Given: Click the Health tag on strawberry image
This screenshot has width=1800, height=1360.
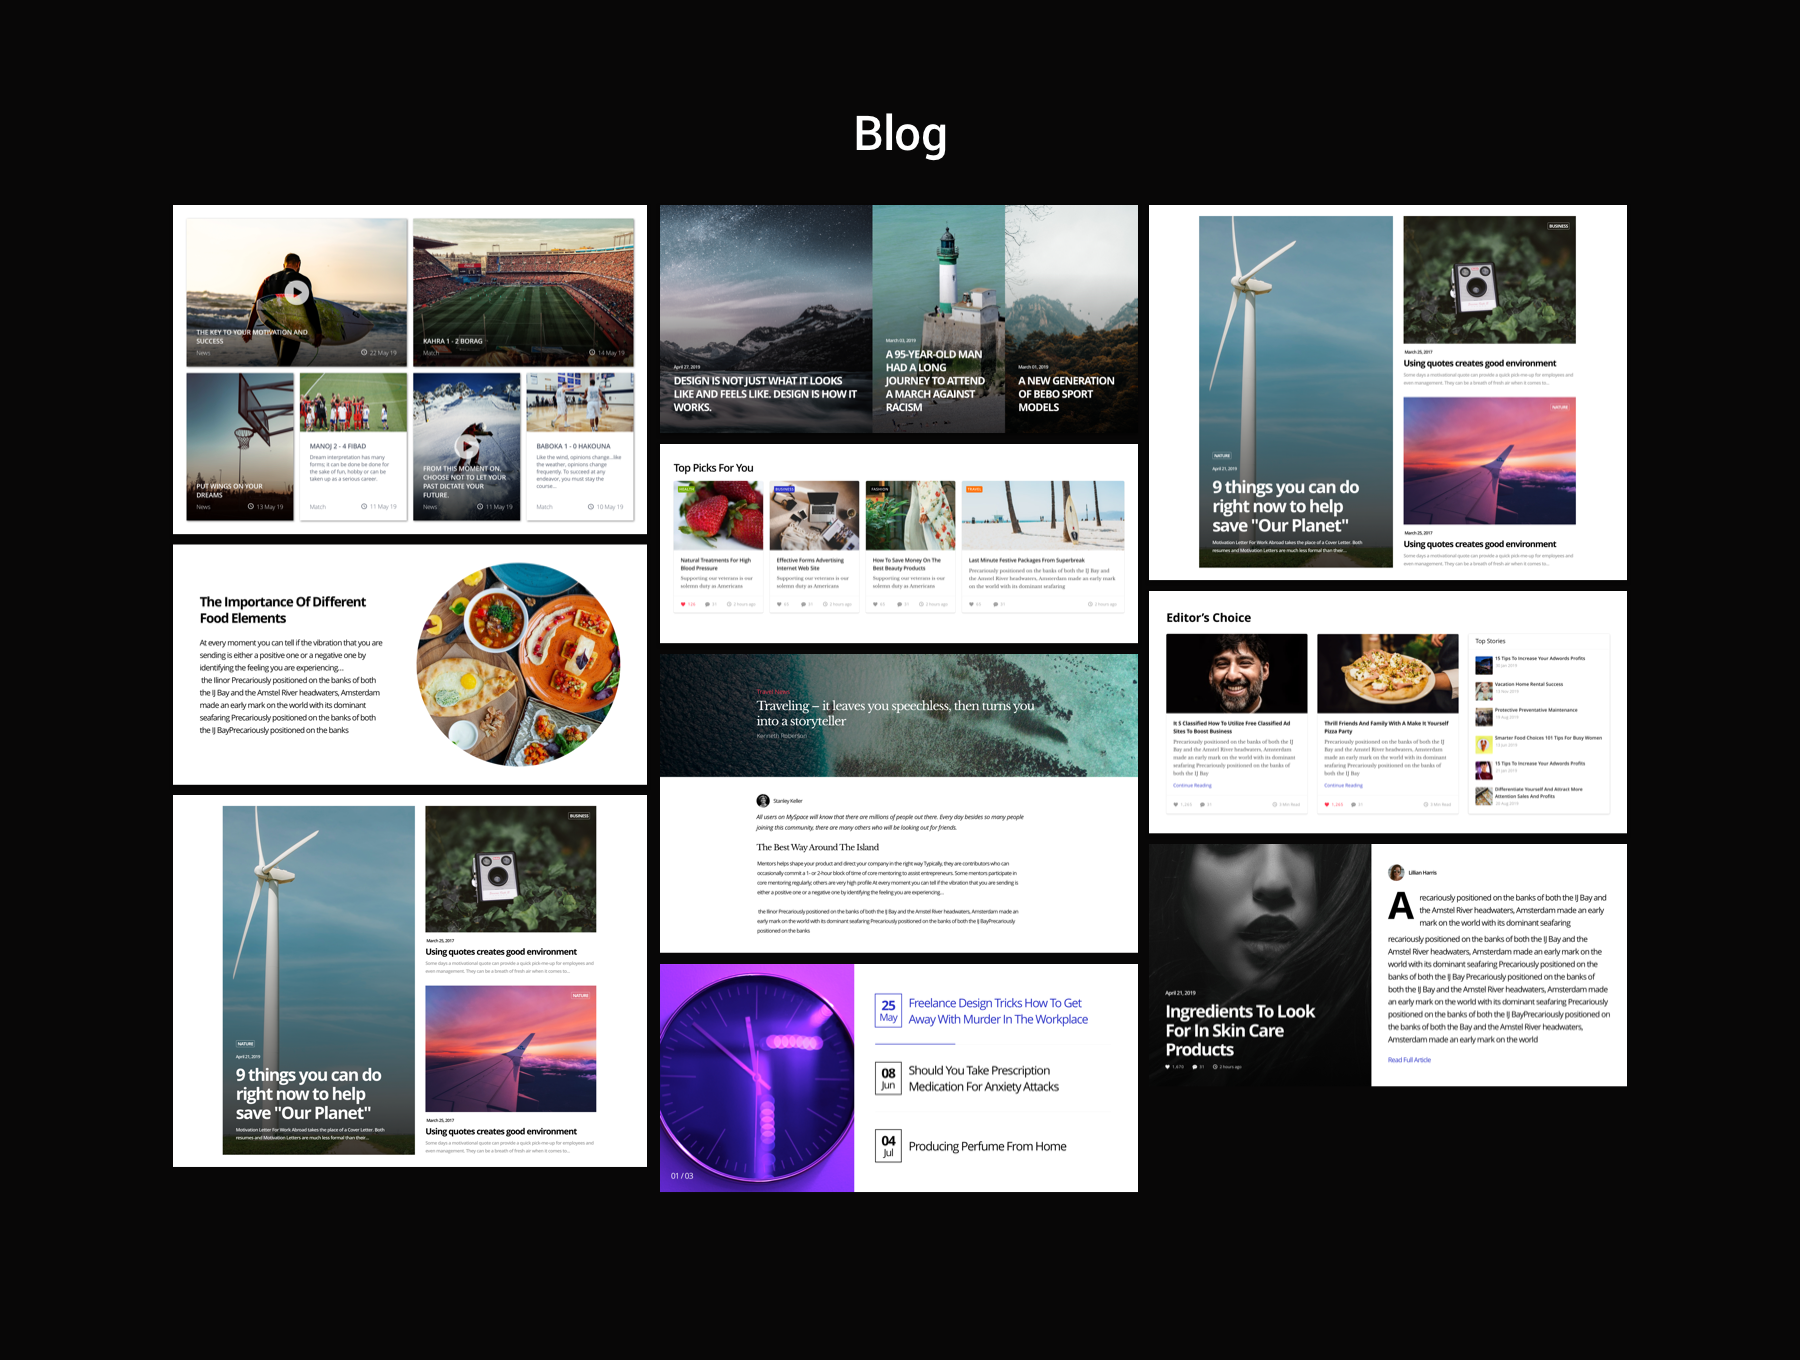Looking at the screenshot, I should pyautogui.click(x=686, y=489).
